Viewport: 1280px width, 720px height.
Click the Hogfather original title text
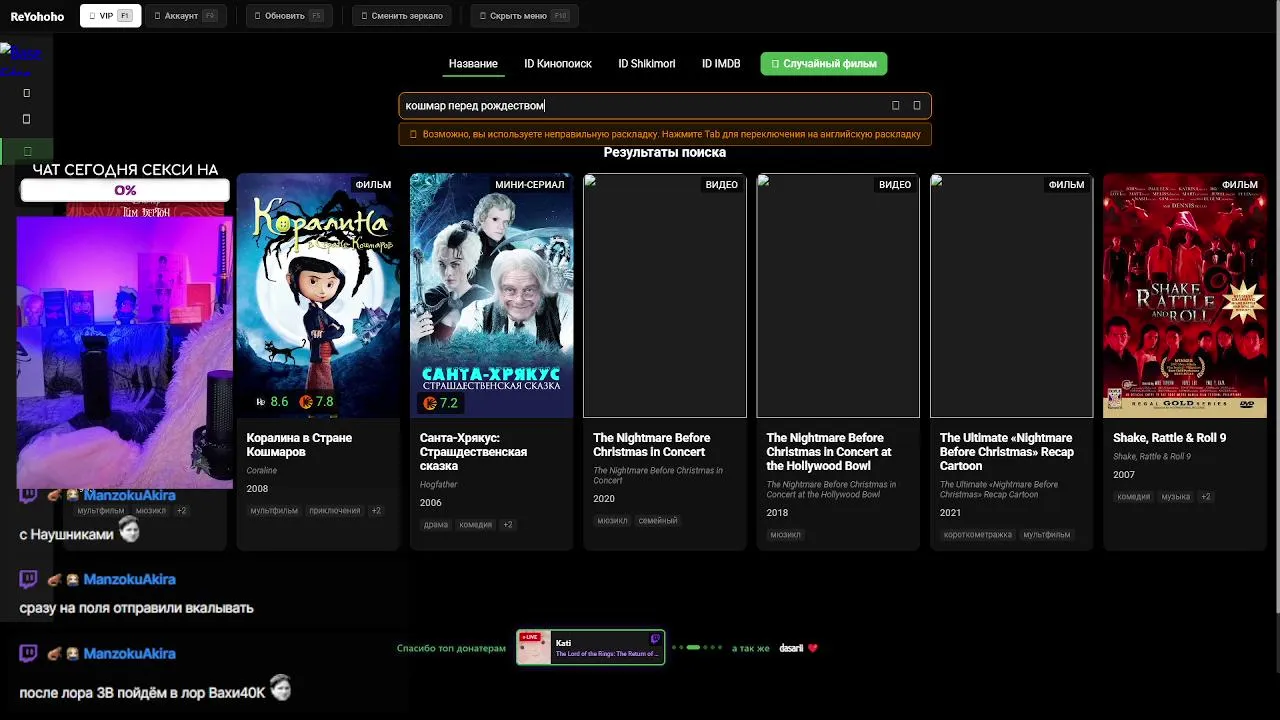pyautogui.click(x=439, y=485)
